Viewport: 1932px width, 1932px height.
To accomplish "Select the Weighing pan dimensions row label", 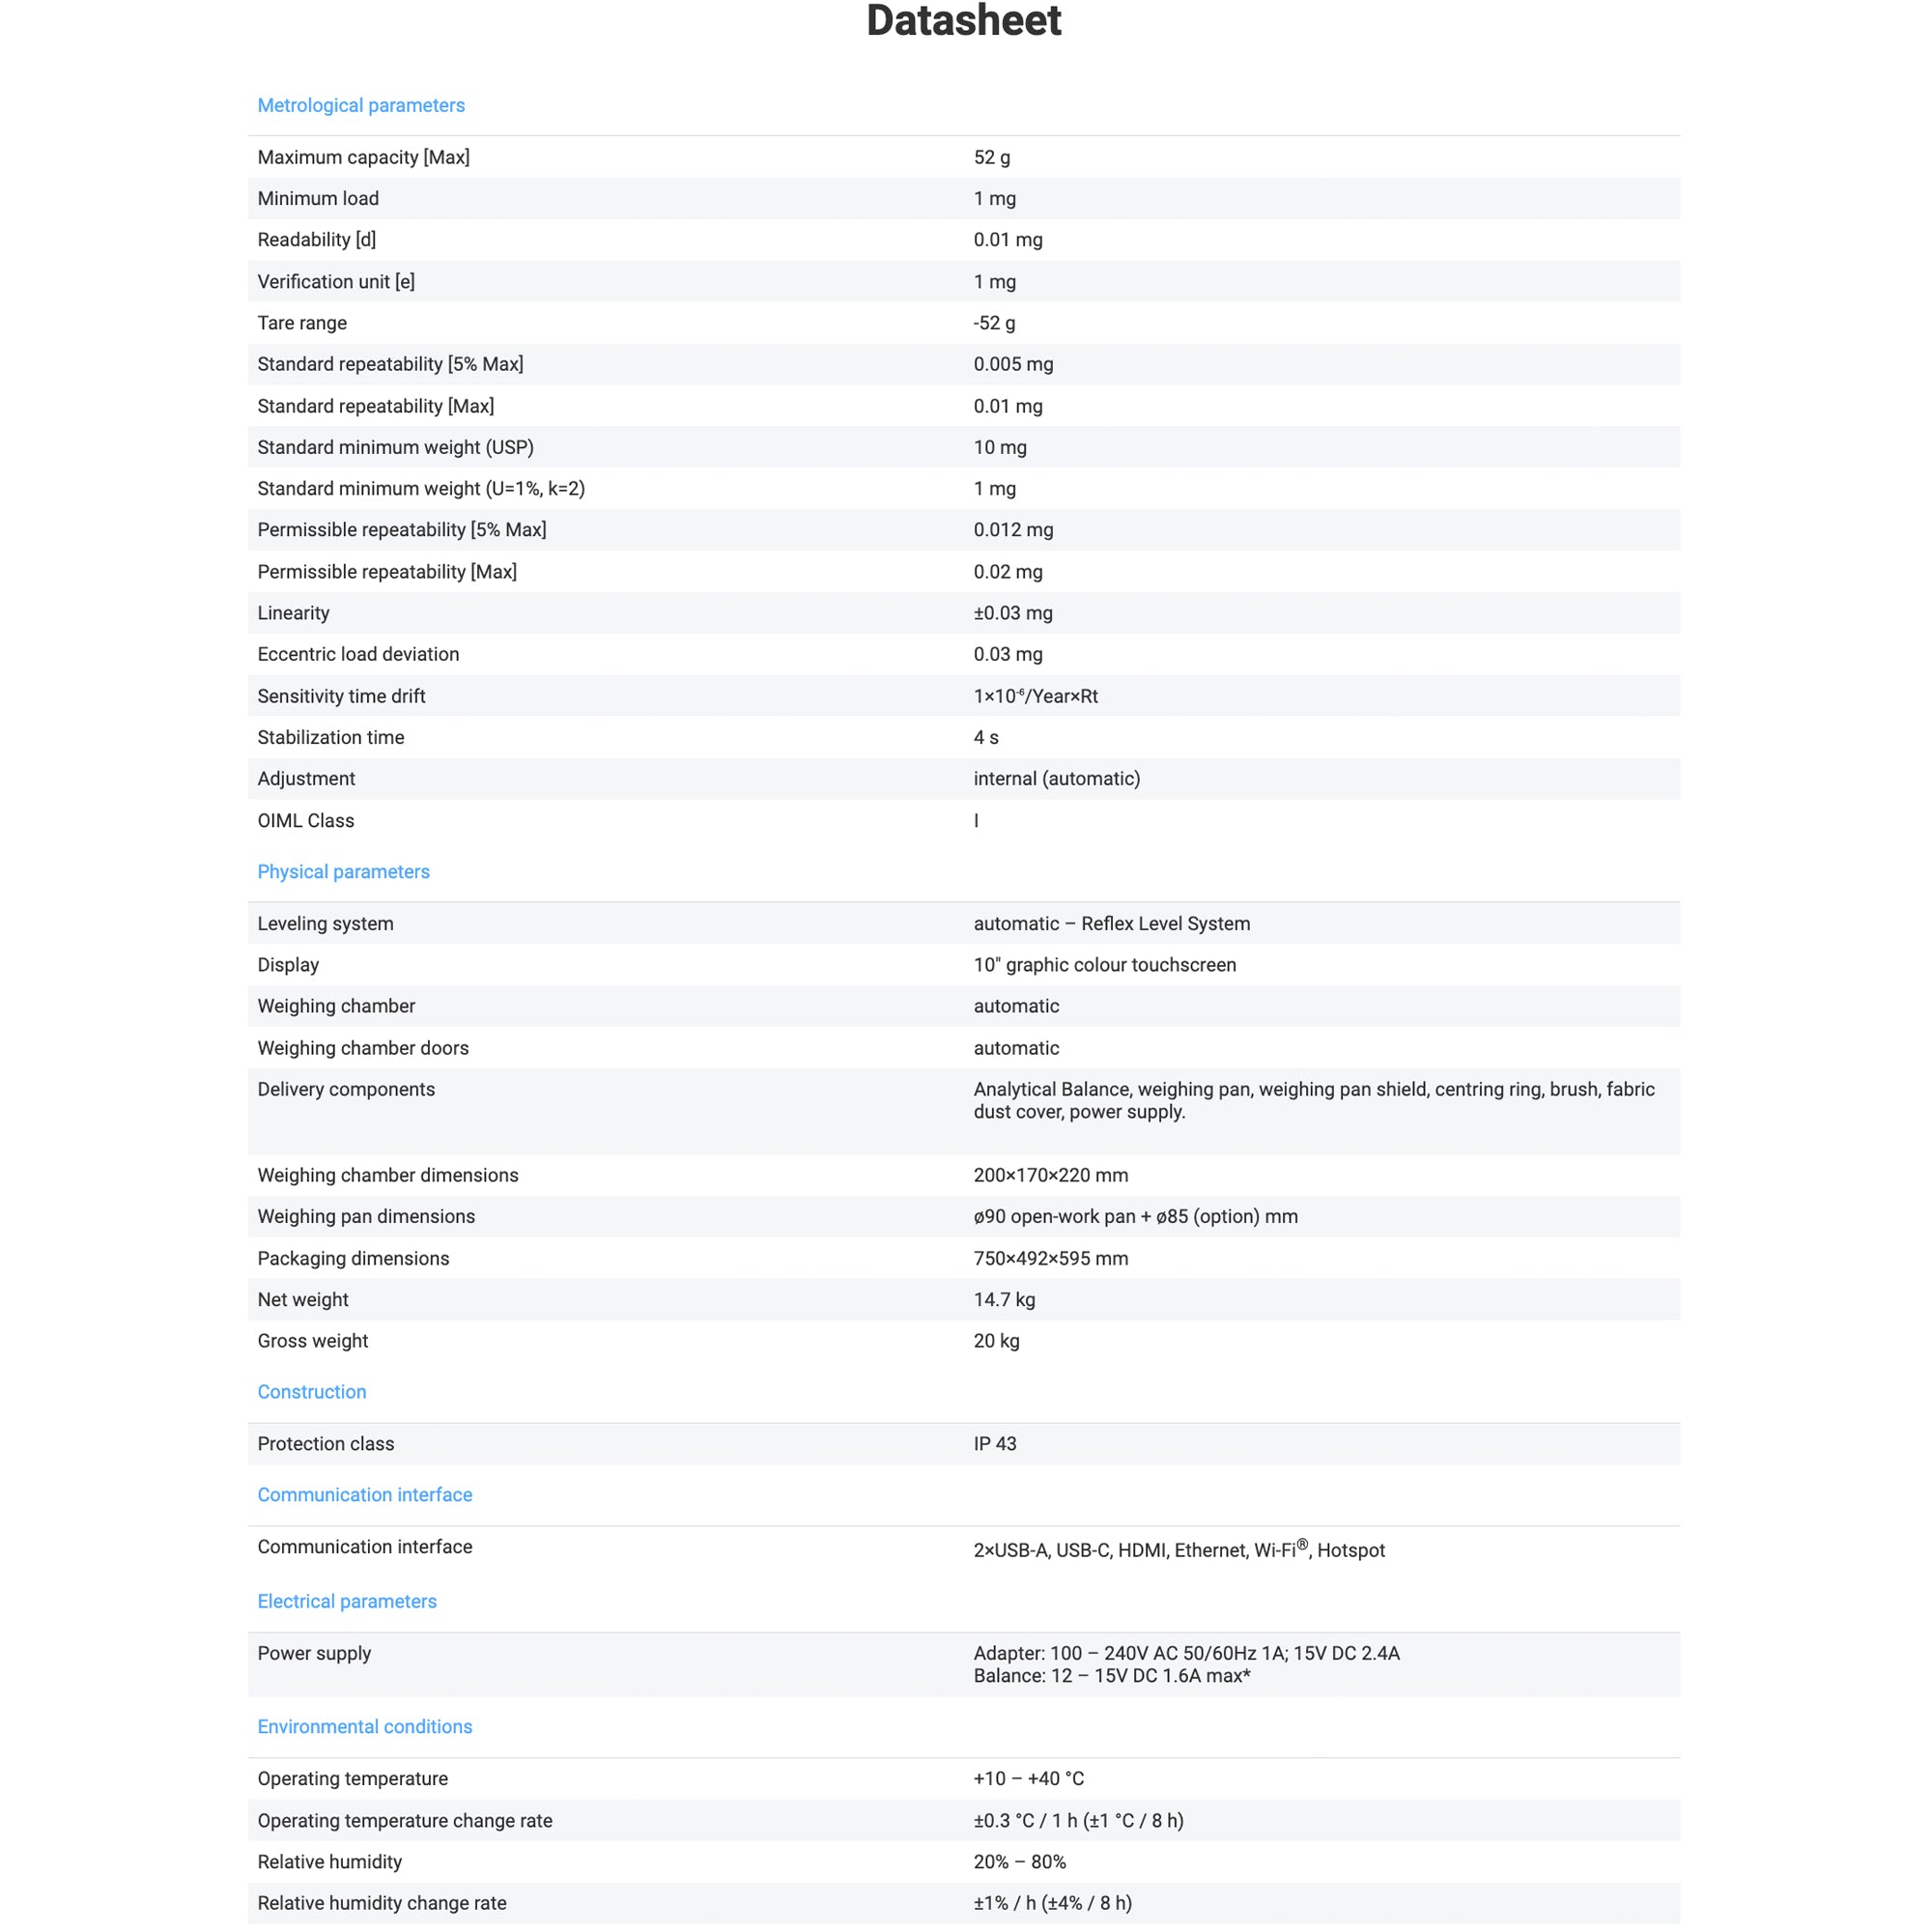I will coord(366,1216).
